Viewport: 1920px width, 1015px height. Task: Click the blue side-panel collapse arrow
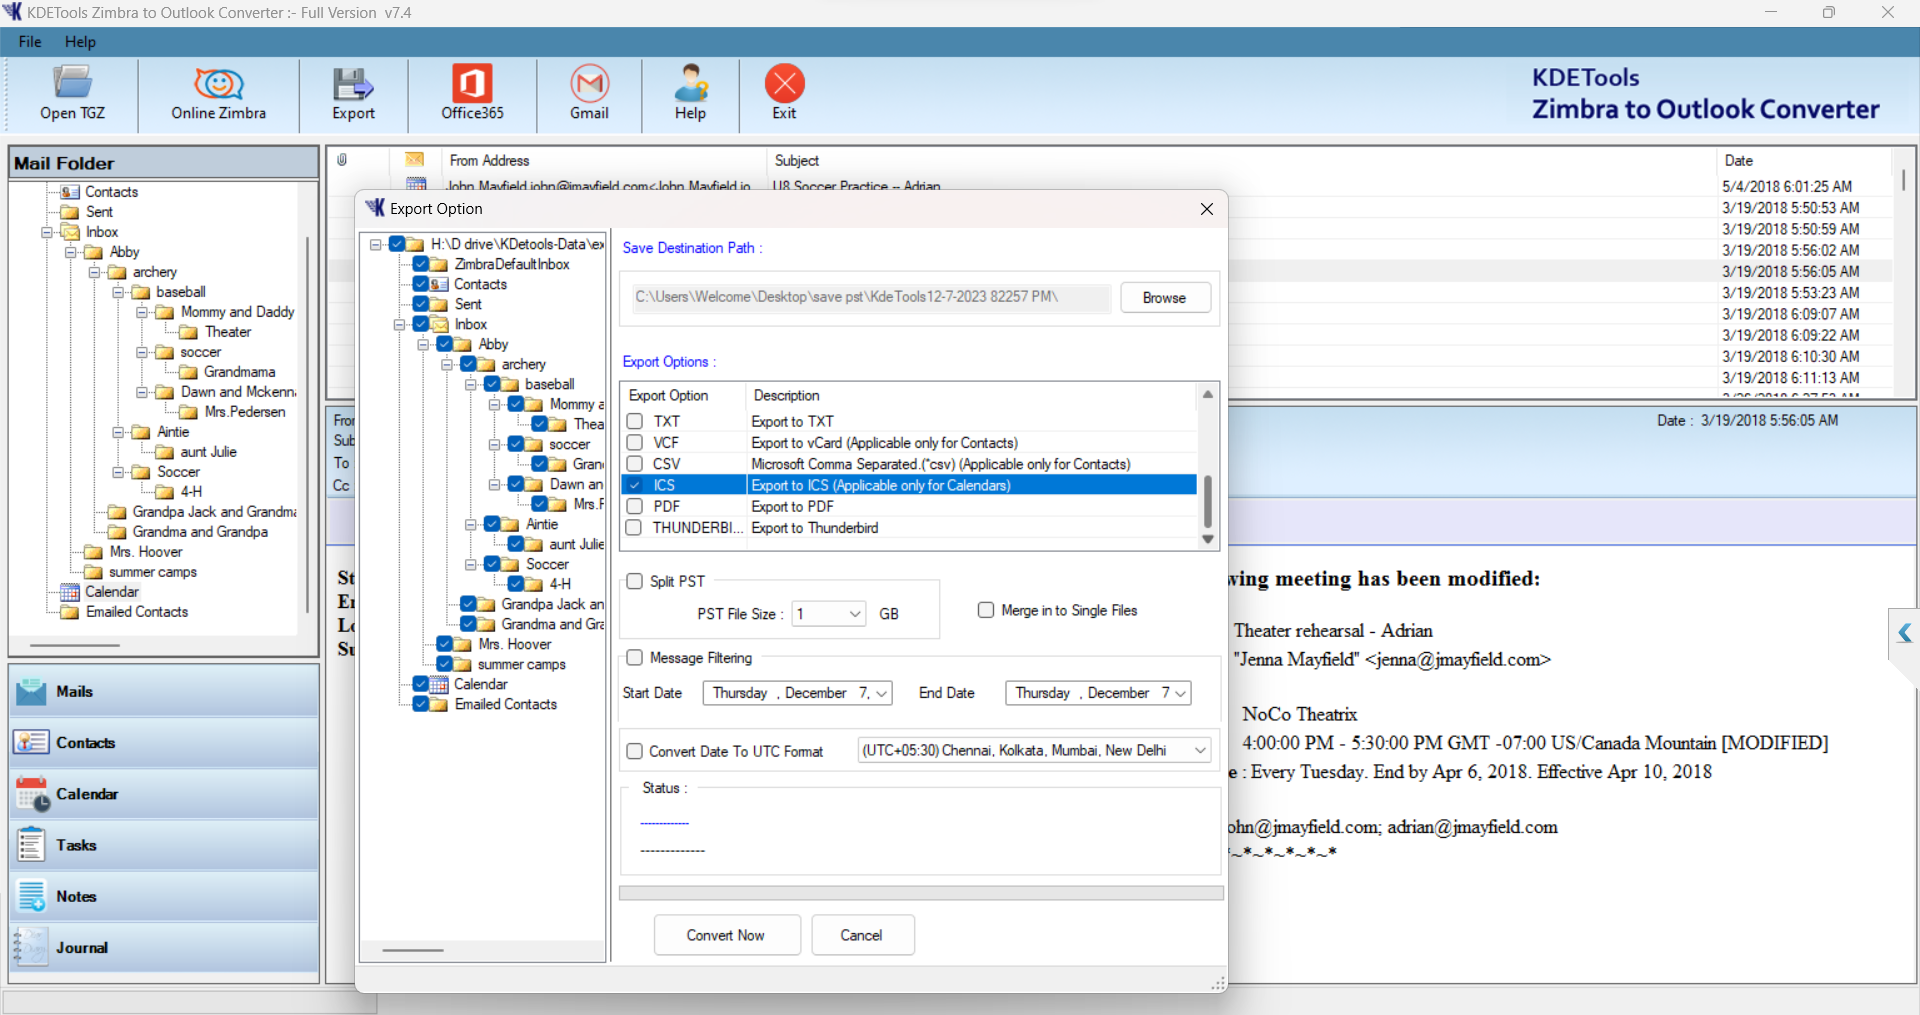[x=1904, y=632]
